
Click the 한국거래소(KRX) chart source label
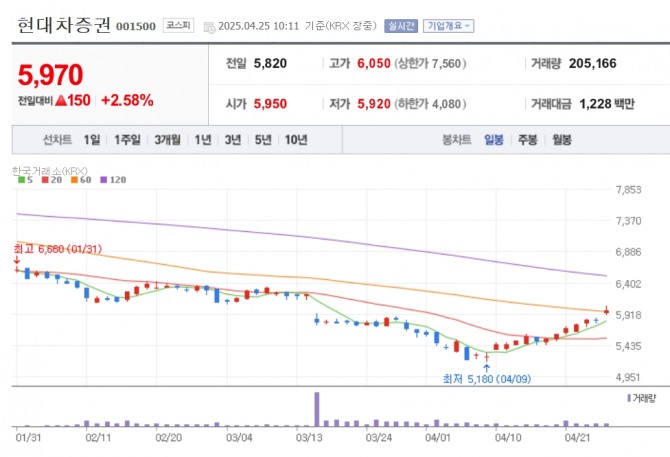click(50, 171)
